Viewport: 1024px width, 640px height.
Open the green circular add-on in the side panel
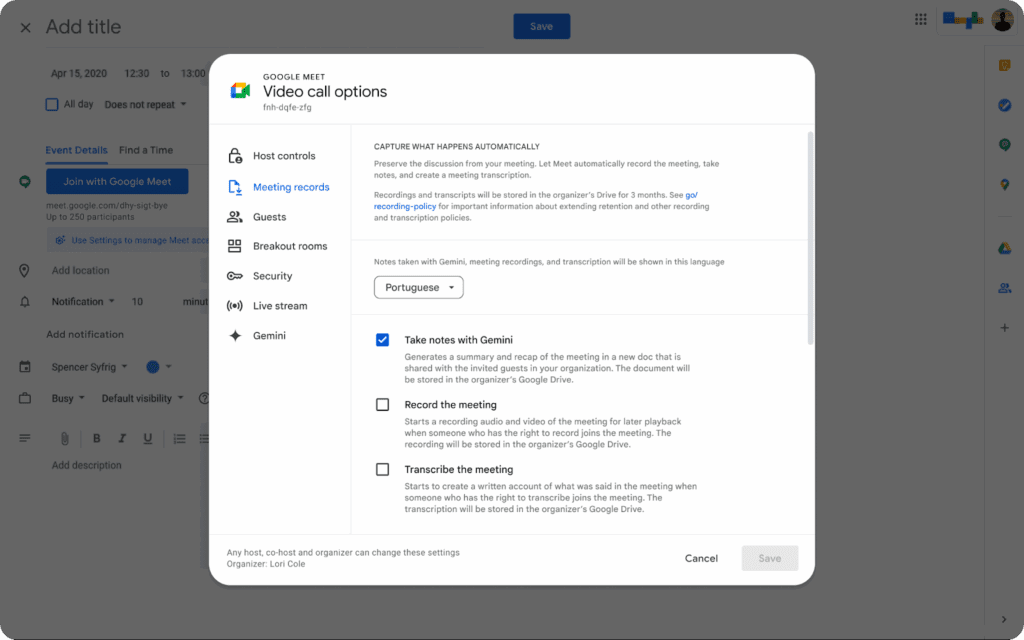[x=1004, y=144]
